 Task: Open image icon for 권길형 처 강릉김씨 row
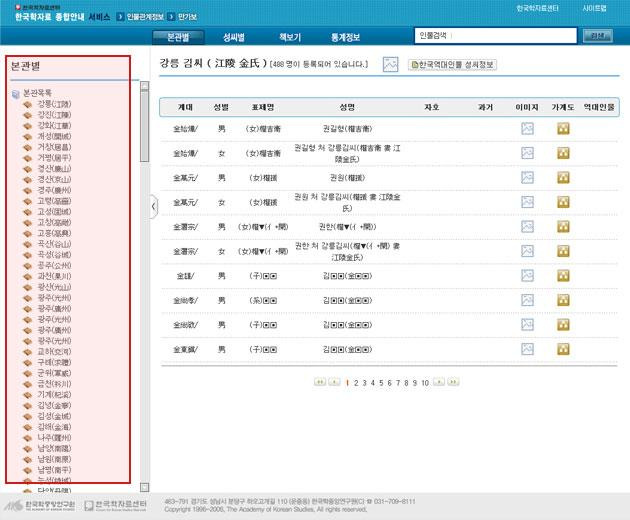tap(527, 153)
